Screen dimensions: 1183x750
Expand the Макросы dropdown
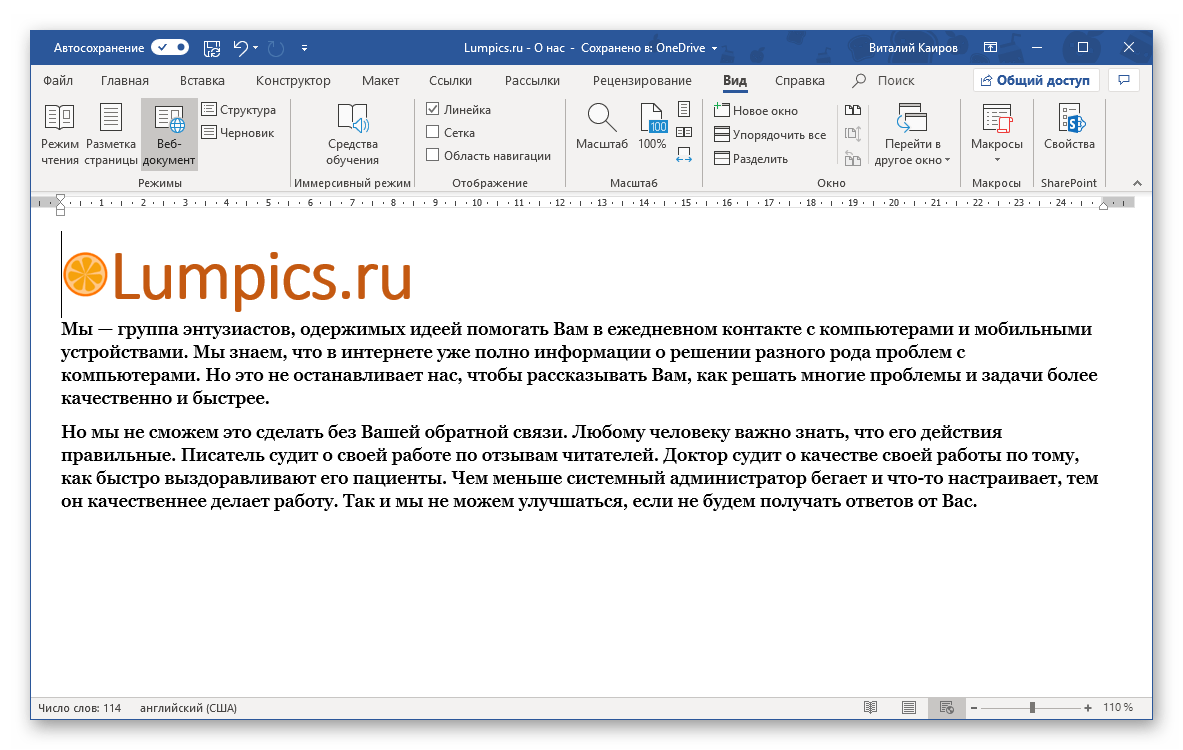pos(996,158)
